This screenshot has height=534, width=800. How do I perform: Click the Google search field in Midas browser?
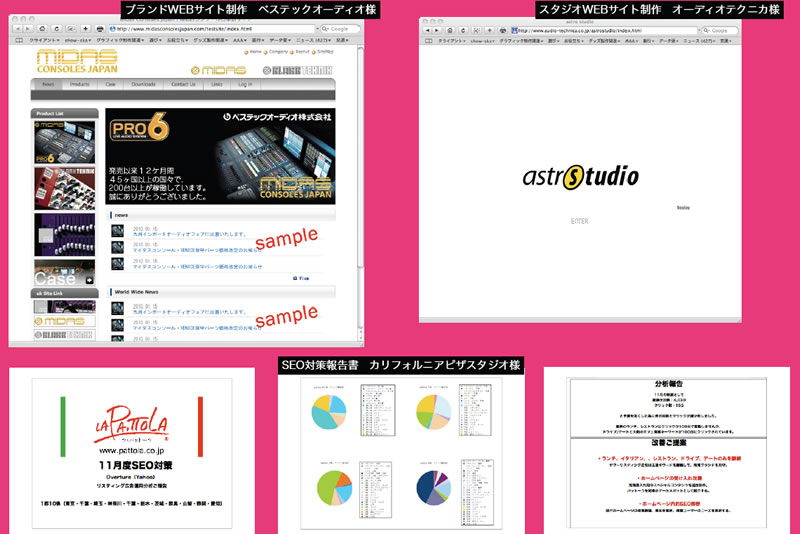pos(340,29)
